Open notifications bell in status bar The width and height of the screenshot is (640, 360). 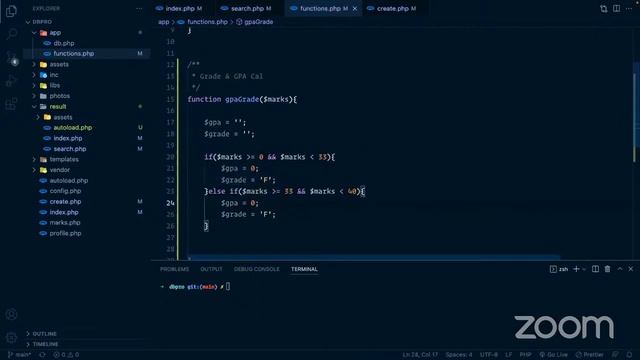(x=629, y=355)
